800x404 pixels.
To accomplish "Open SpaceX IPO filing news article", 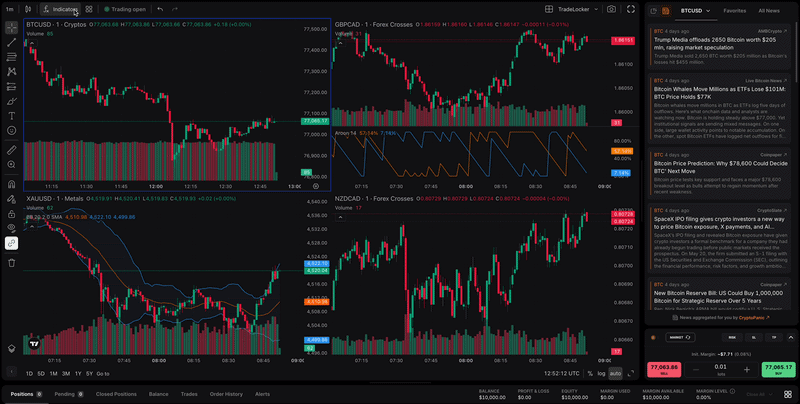I will (719, 240).
